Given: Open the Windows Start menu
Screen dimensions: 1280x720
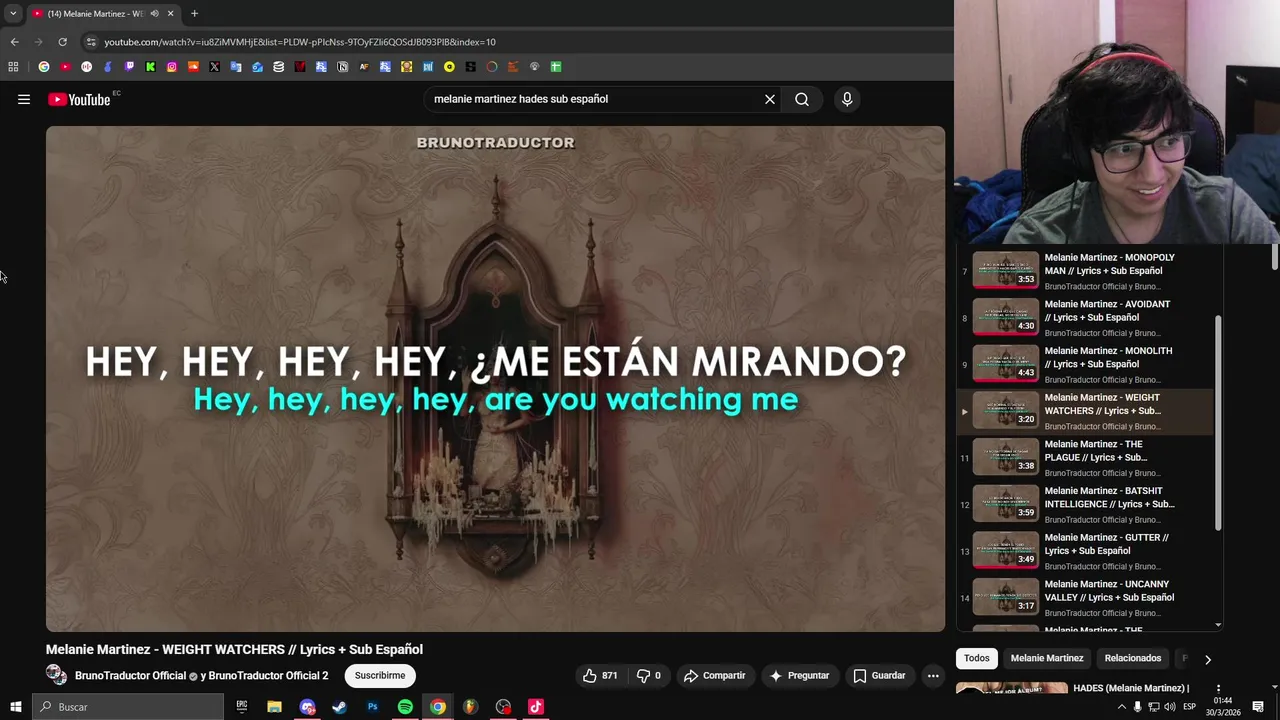Looking at the screenshot, I should 16,707.
